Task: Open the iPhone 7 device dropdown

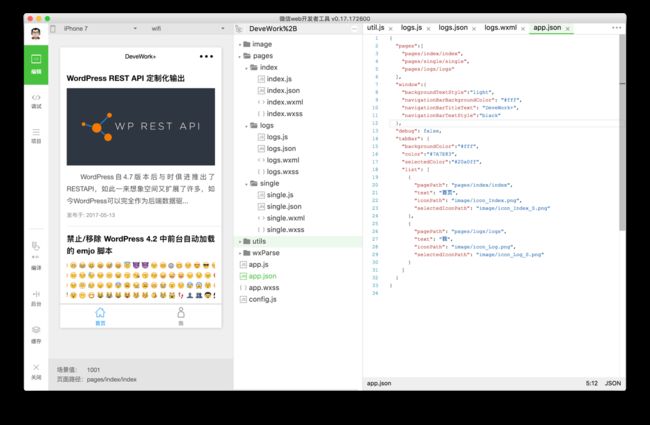Action: coord(100,29)
